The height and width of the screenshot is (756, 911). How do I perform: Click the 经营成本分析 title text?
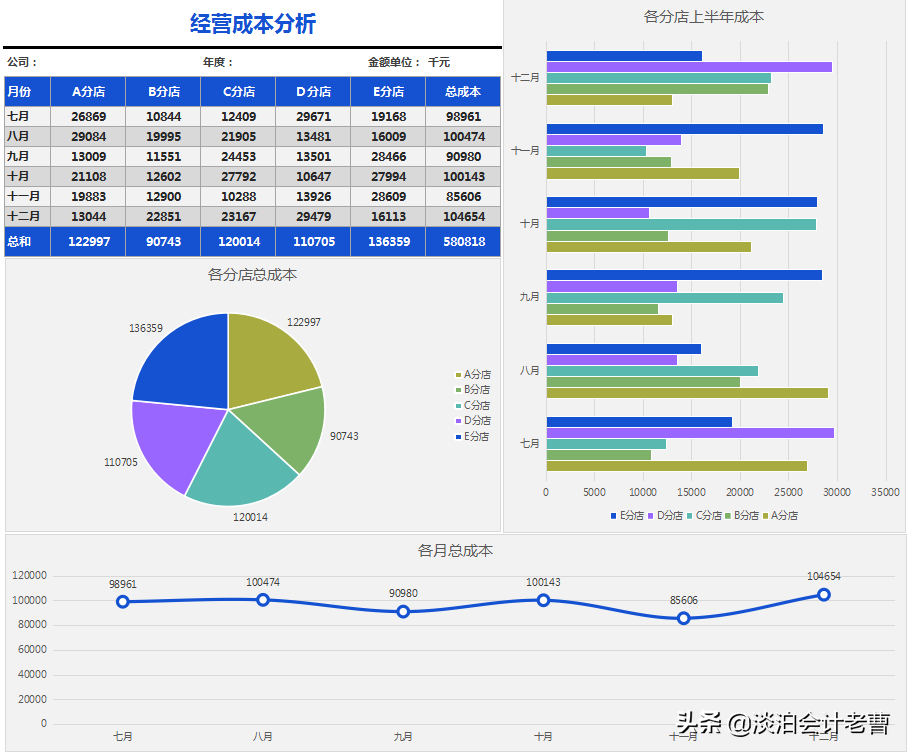253,23
